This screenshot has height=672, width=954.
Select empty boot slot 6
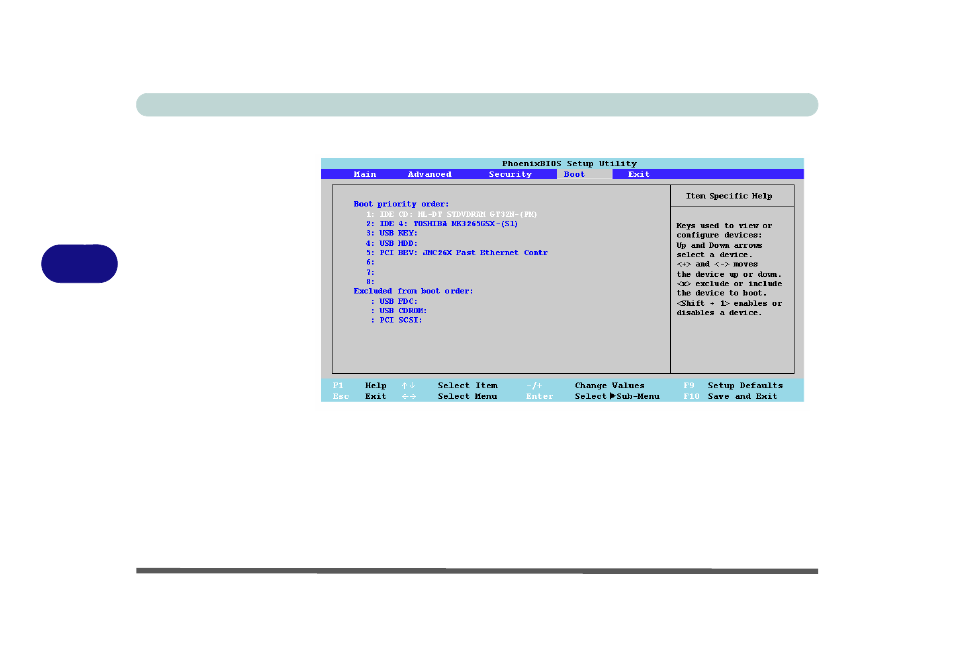tap(370, 262)
